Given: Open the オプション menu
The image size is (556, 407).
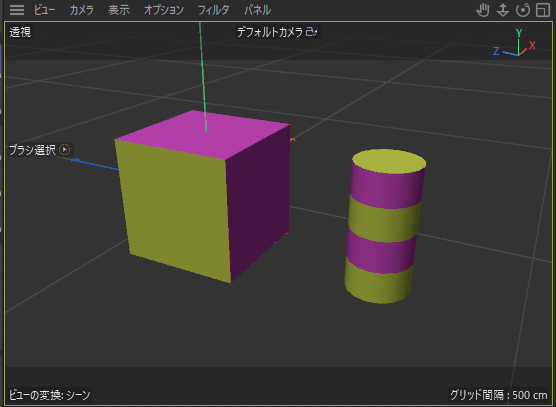Looking at the screenshot, I should tap(163, 10).
